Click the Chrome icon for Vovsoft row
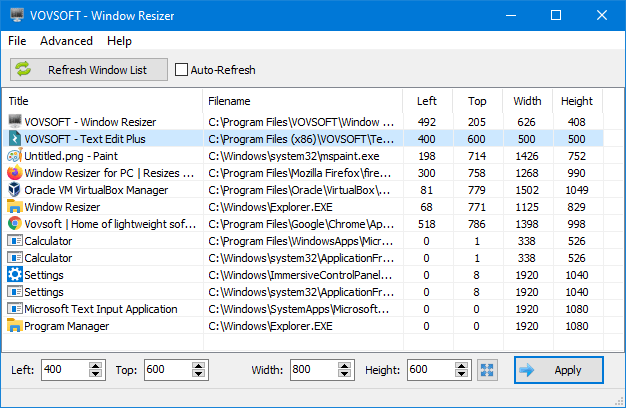 pos(14,224)
